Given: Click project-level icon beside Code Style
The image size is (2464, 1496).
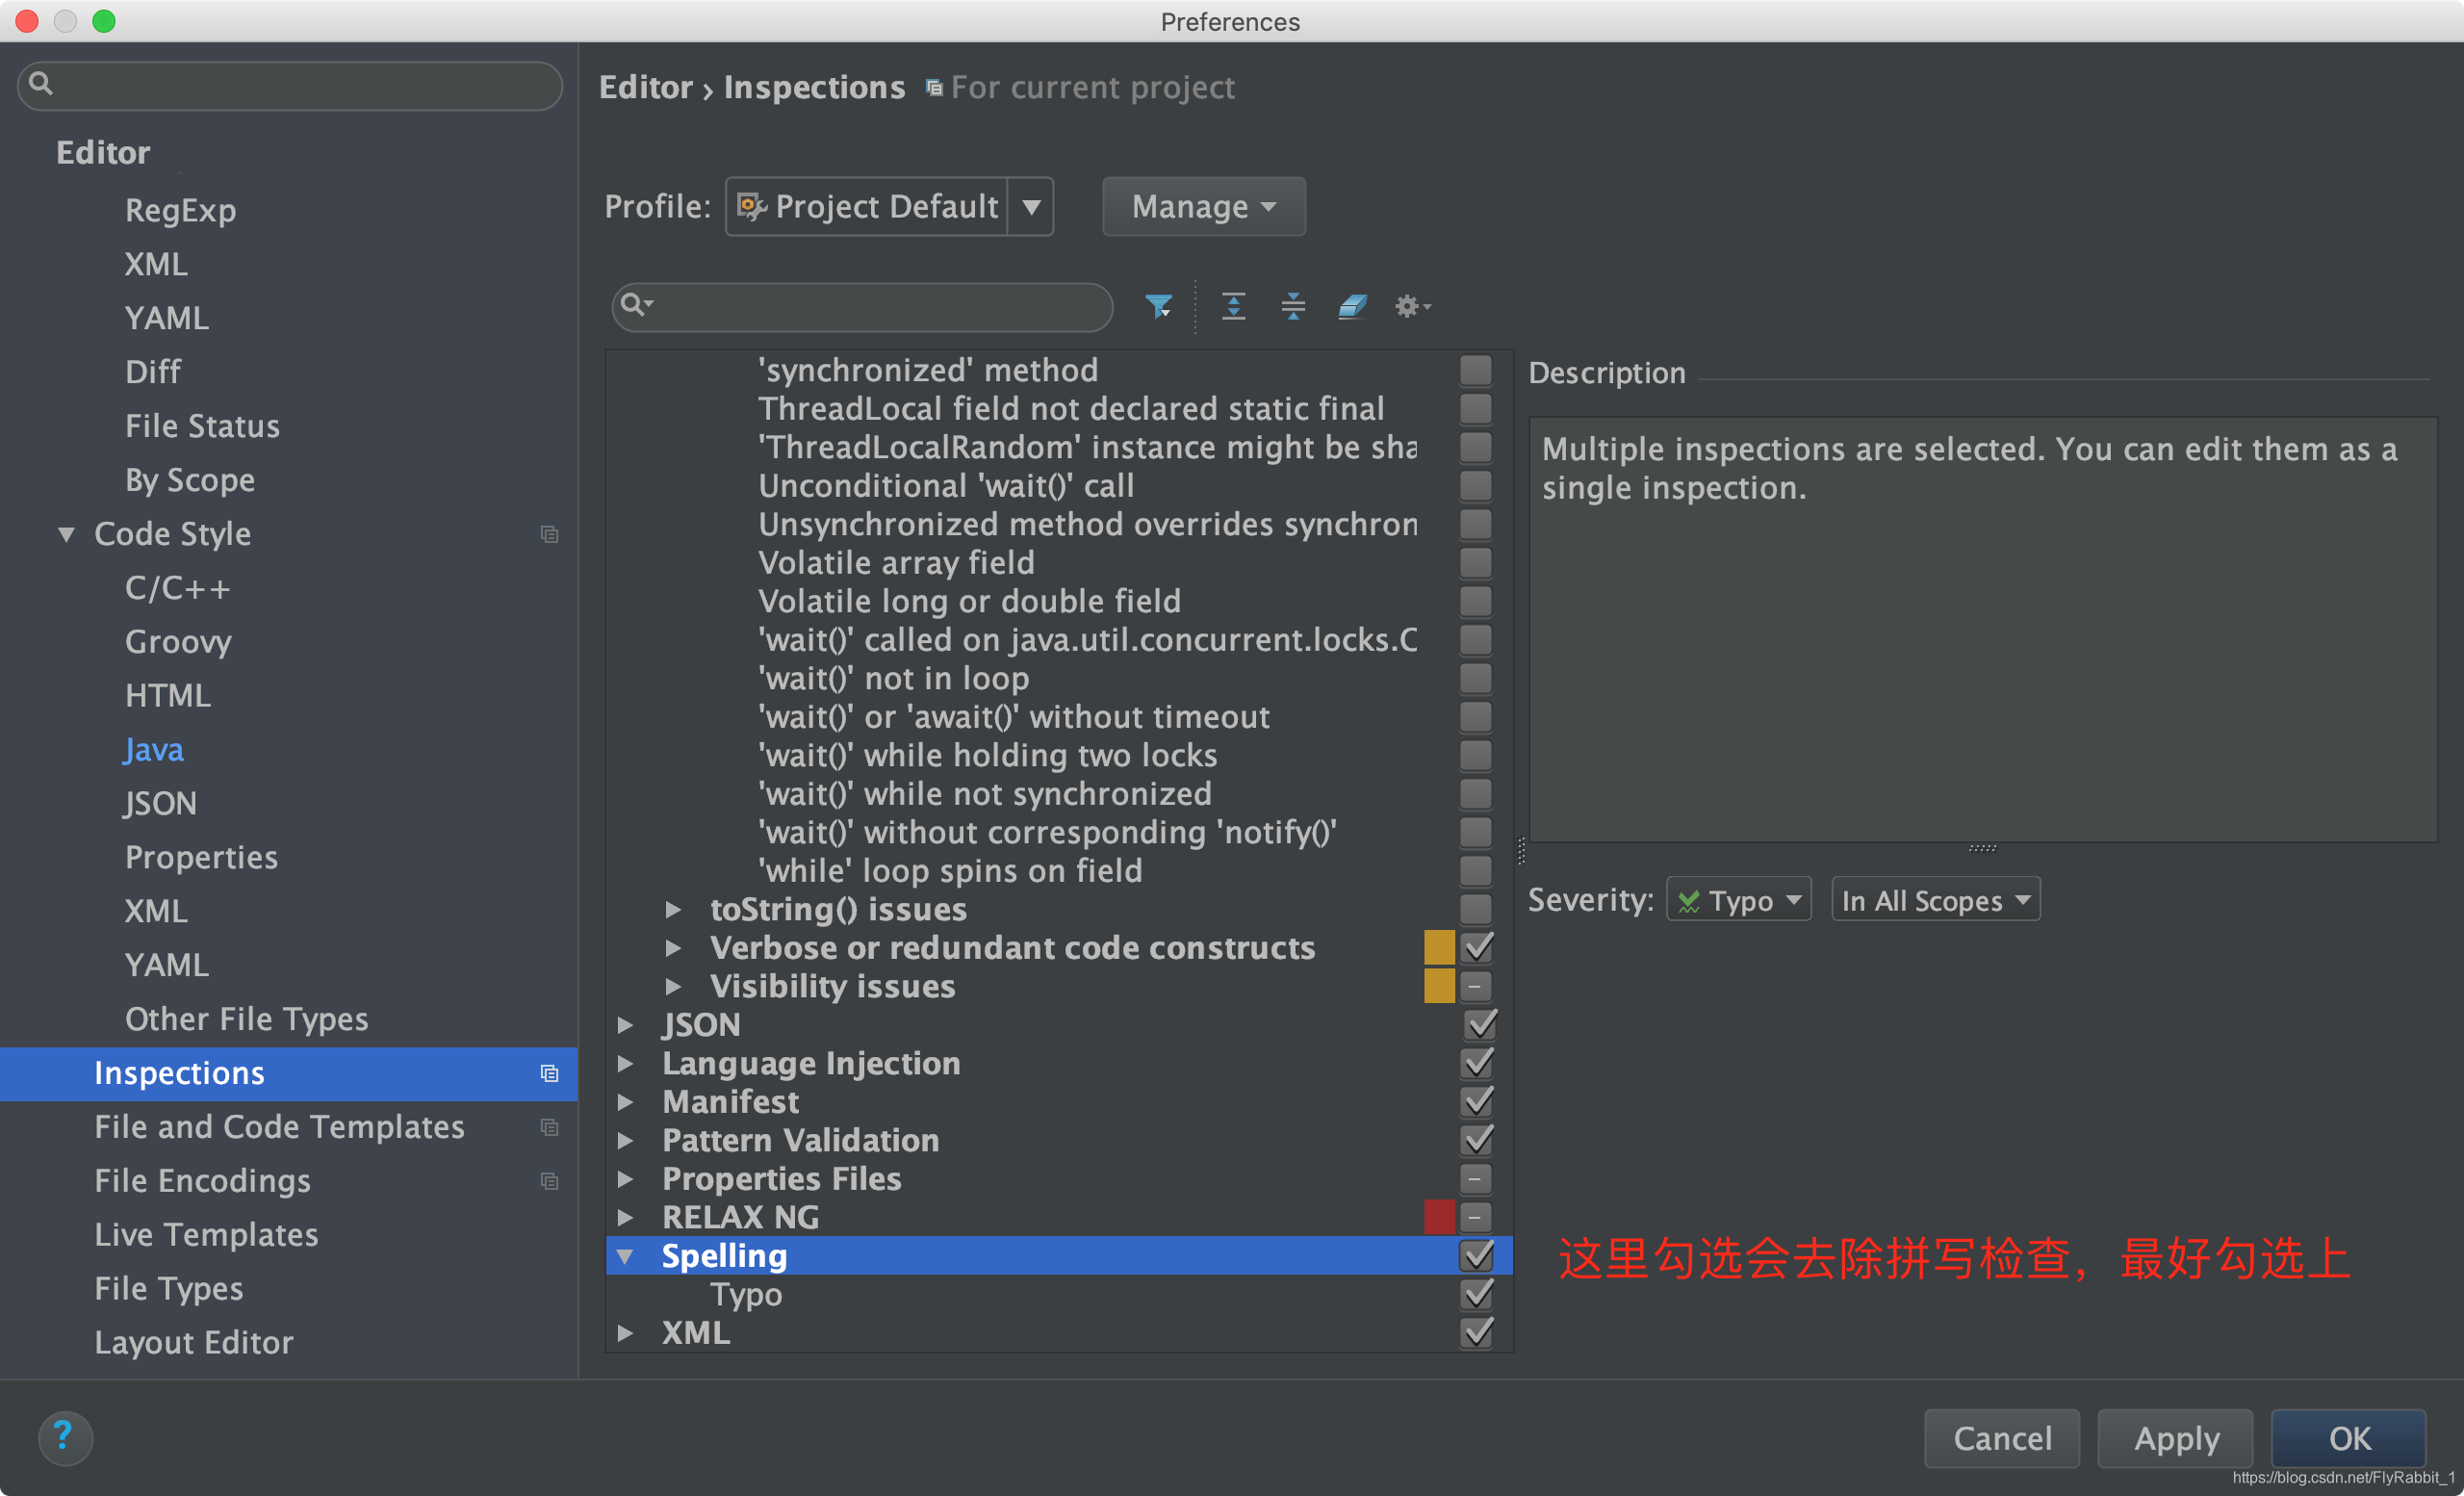Looking at the screenshot, I should point(549,534).
